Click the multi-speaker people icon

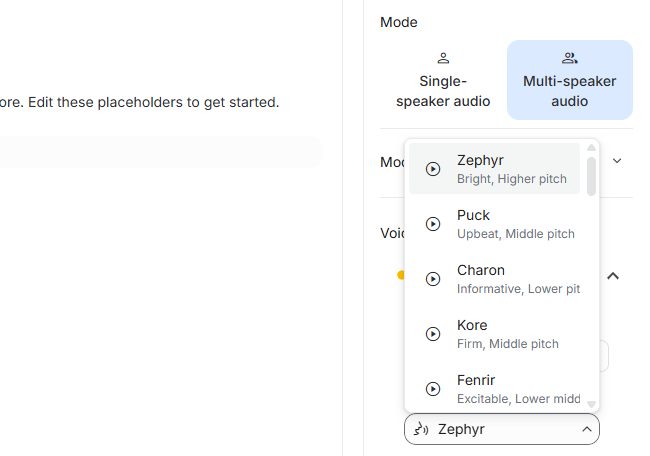click(x=570, y=58)
